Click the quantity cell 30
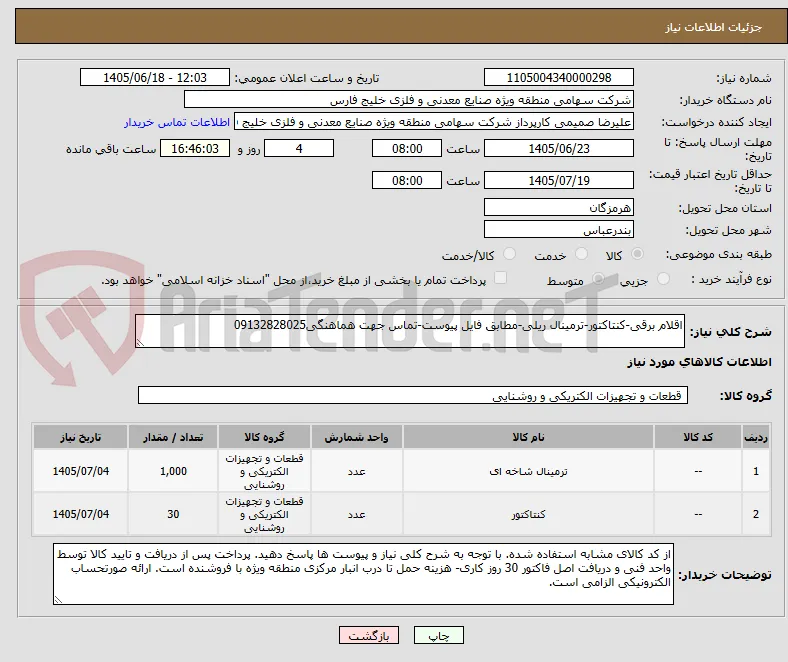 (x=173, y=514)
